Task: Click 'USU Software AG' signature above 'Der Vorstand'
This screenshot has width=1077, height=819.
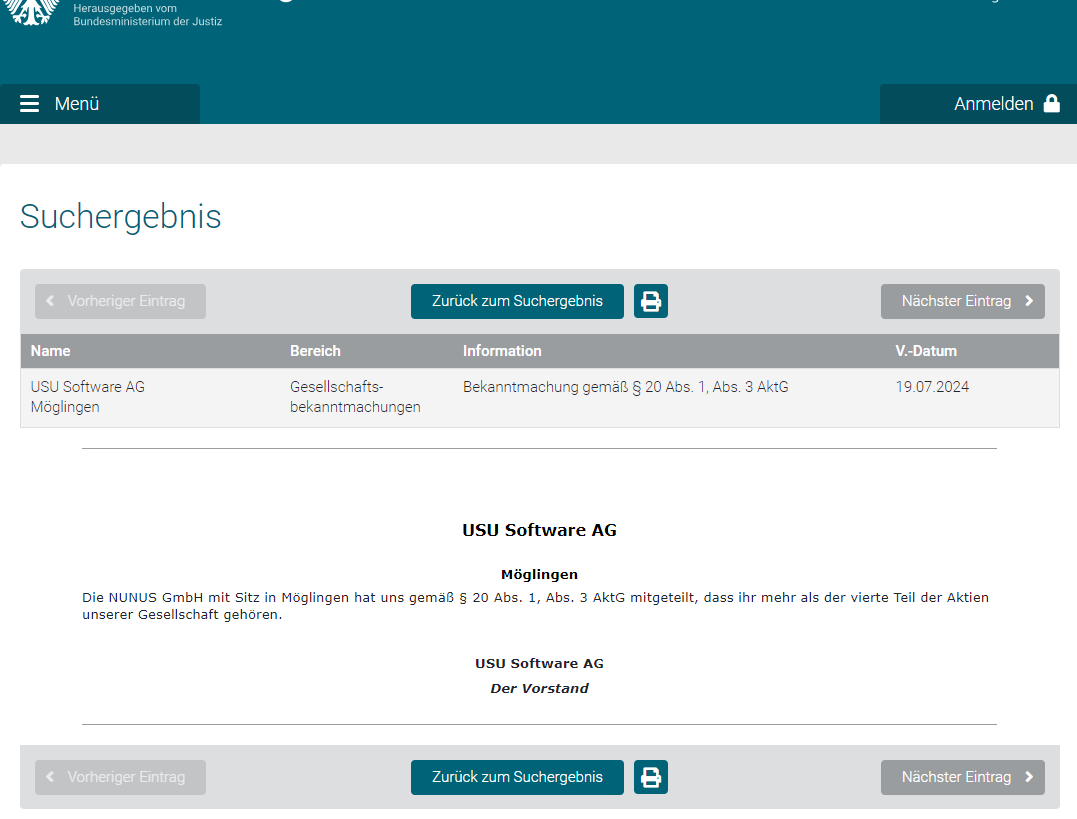Action: point(539,664)
